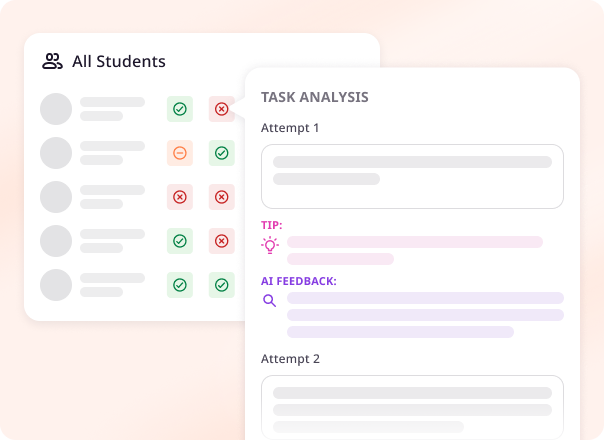Screen dimensions: 604x440
Task: Click the Attempt 1 answer box
Action: (412, 176)
